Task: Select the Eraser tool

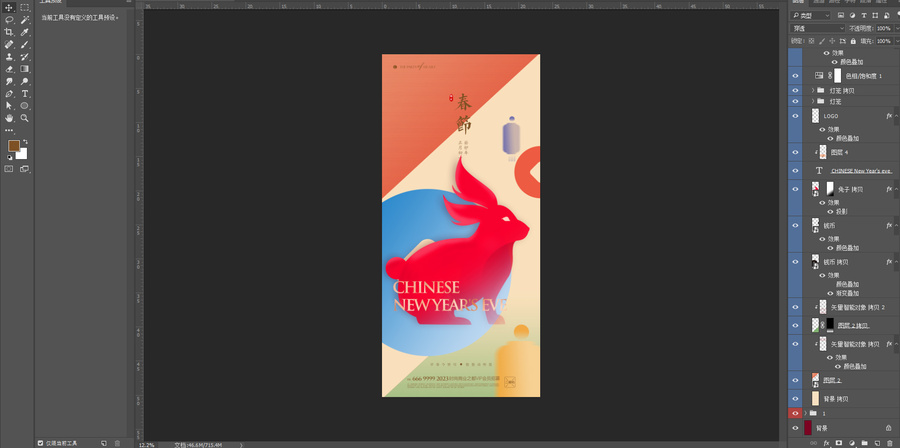Action: 9,69
